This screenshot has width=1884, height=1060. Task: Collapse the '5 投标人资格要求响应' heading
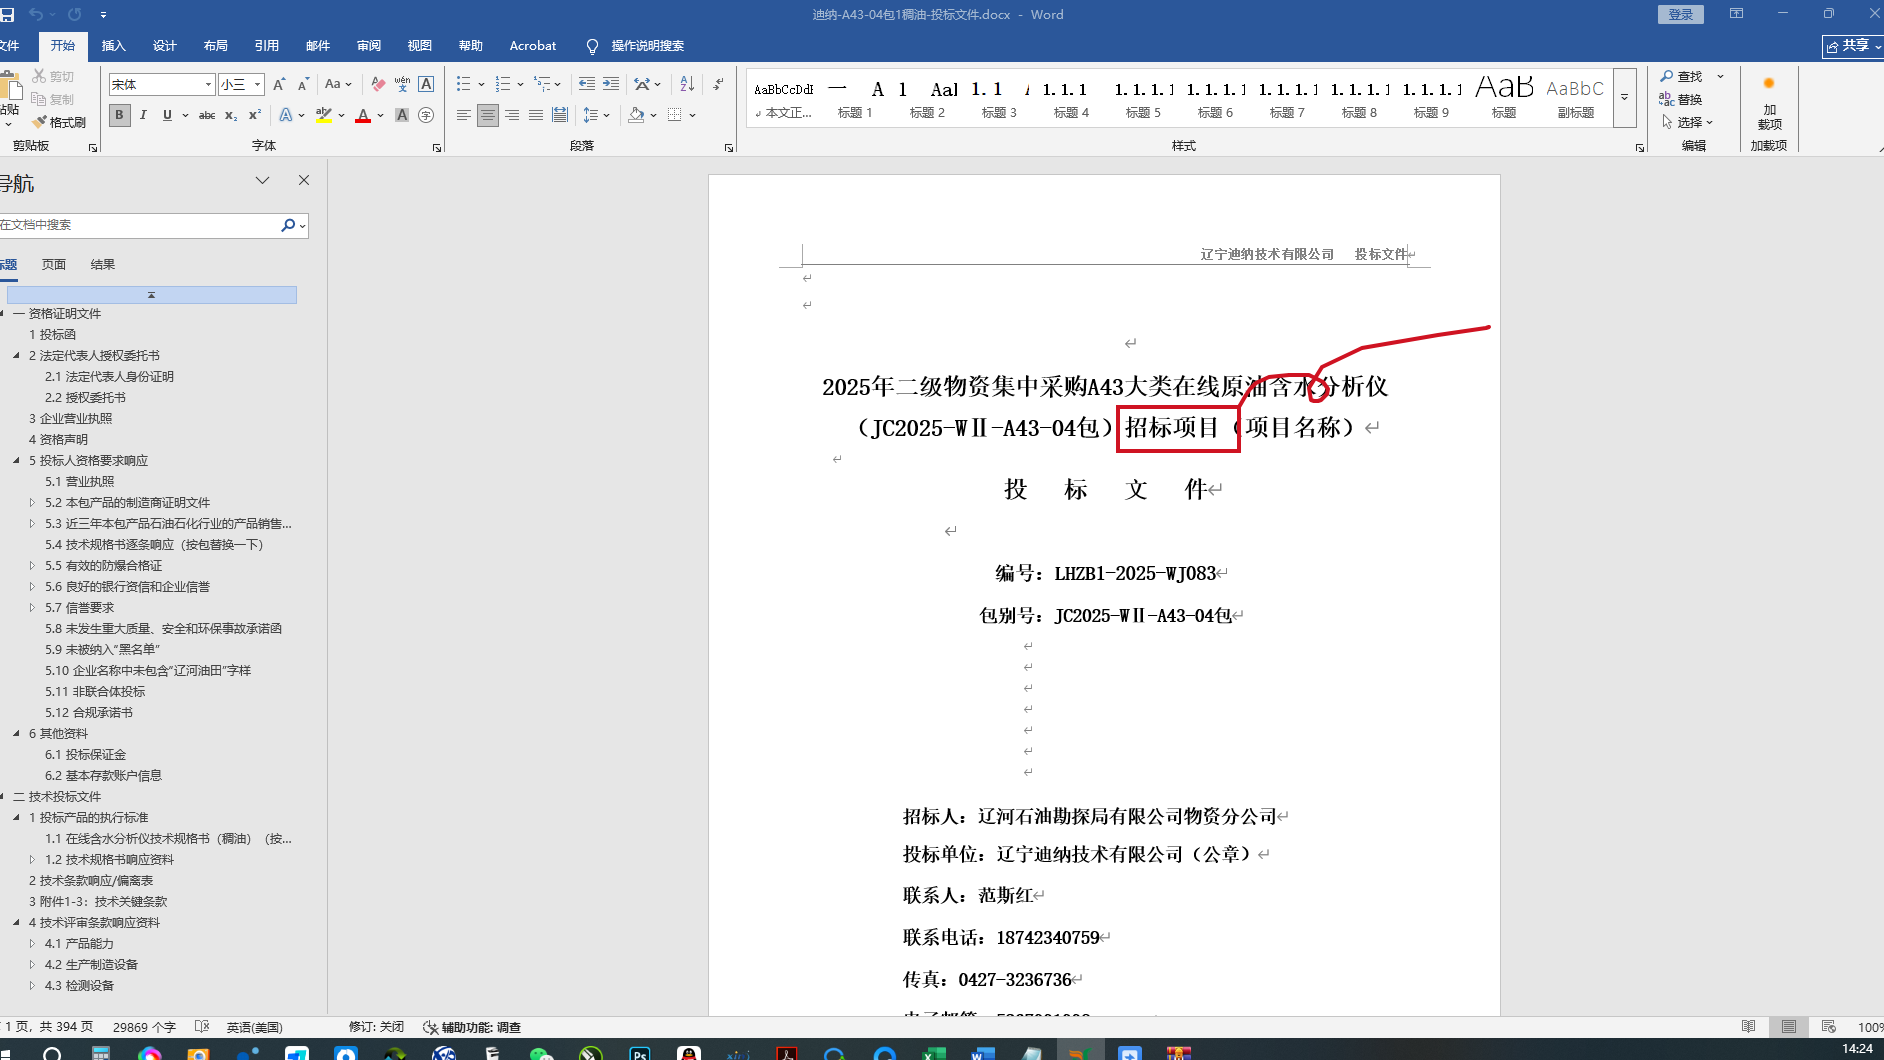click(17, 461)
